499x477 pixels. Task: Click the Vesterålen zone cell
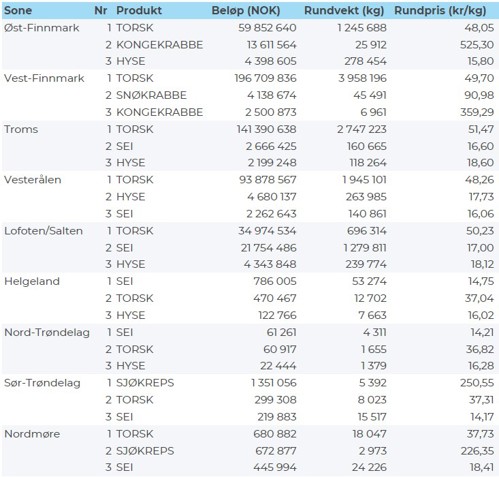(x=33, y=180)
